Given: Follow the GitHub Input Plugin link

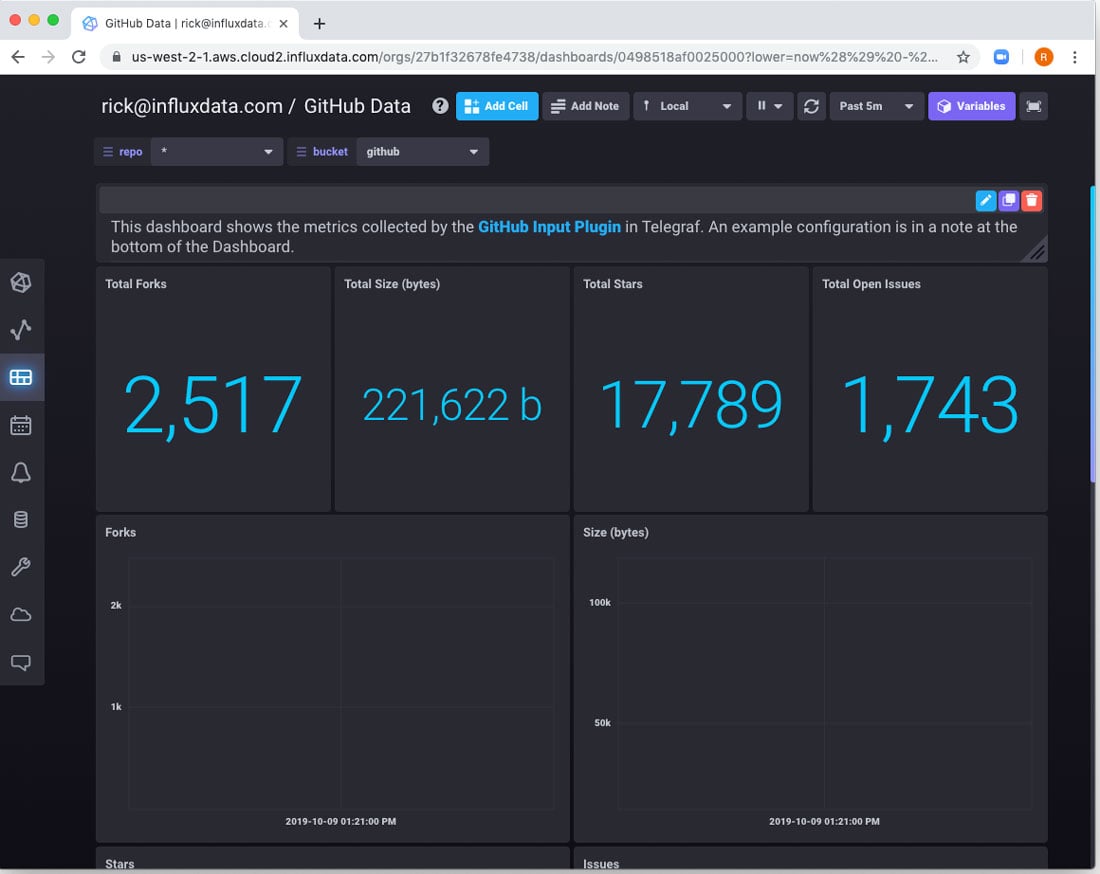Looking at the screenshot, I should point(549,227).
